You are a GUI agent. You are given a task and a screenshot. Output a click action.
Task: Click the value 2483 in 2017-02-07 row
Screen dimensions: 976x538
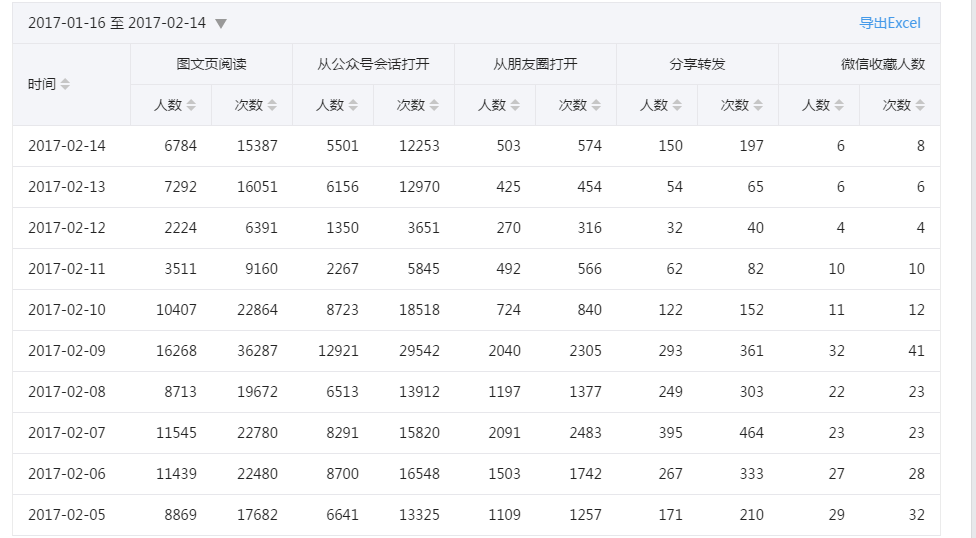585,433
